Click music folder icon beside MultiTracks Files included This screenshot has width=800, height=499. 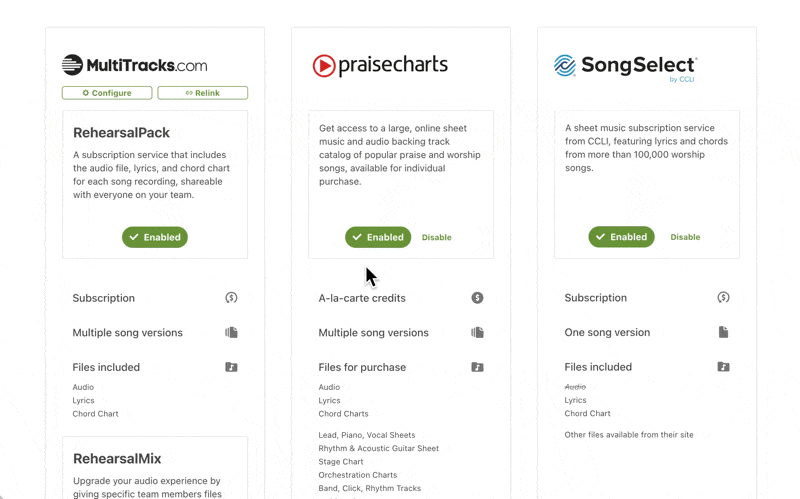[x=231, y=367]
